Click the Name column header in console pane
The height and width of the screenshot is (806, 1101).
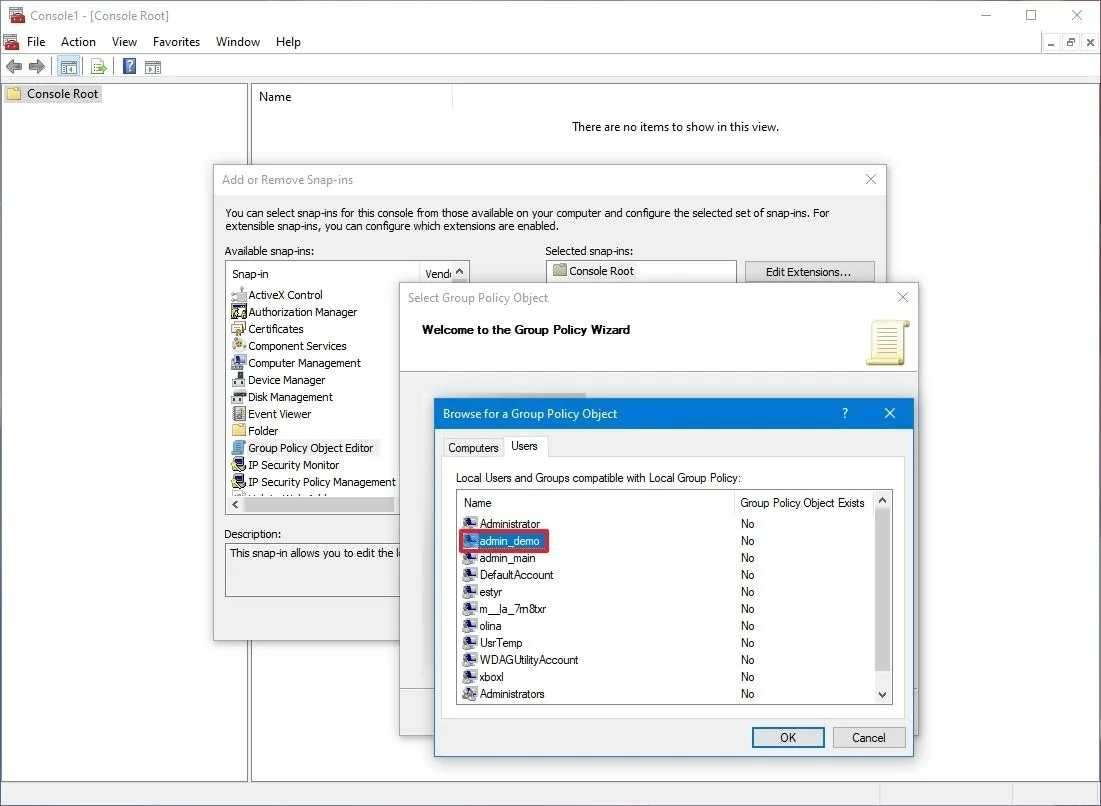pyautogui.click(x=354, y=97)
